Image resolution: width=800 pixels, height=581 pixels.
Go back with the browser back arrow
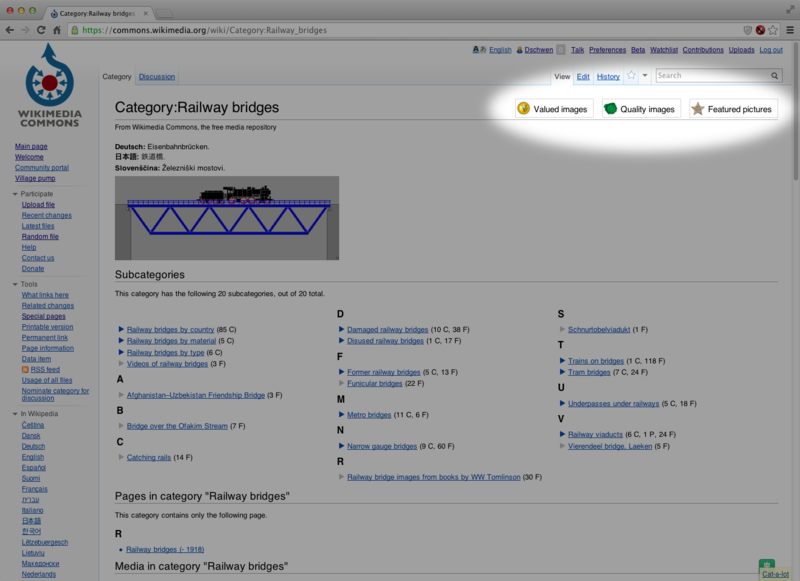pos(9,30)
